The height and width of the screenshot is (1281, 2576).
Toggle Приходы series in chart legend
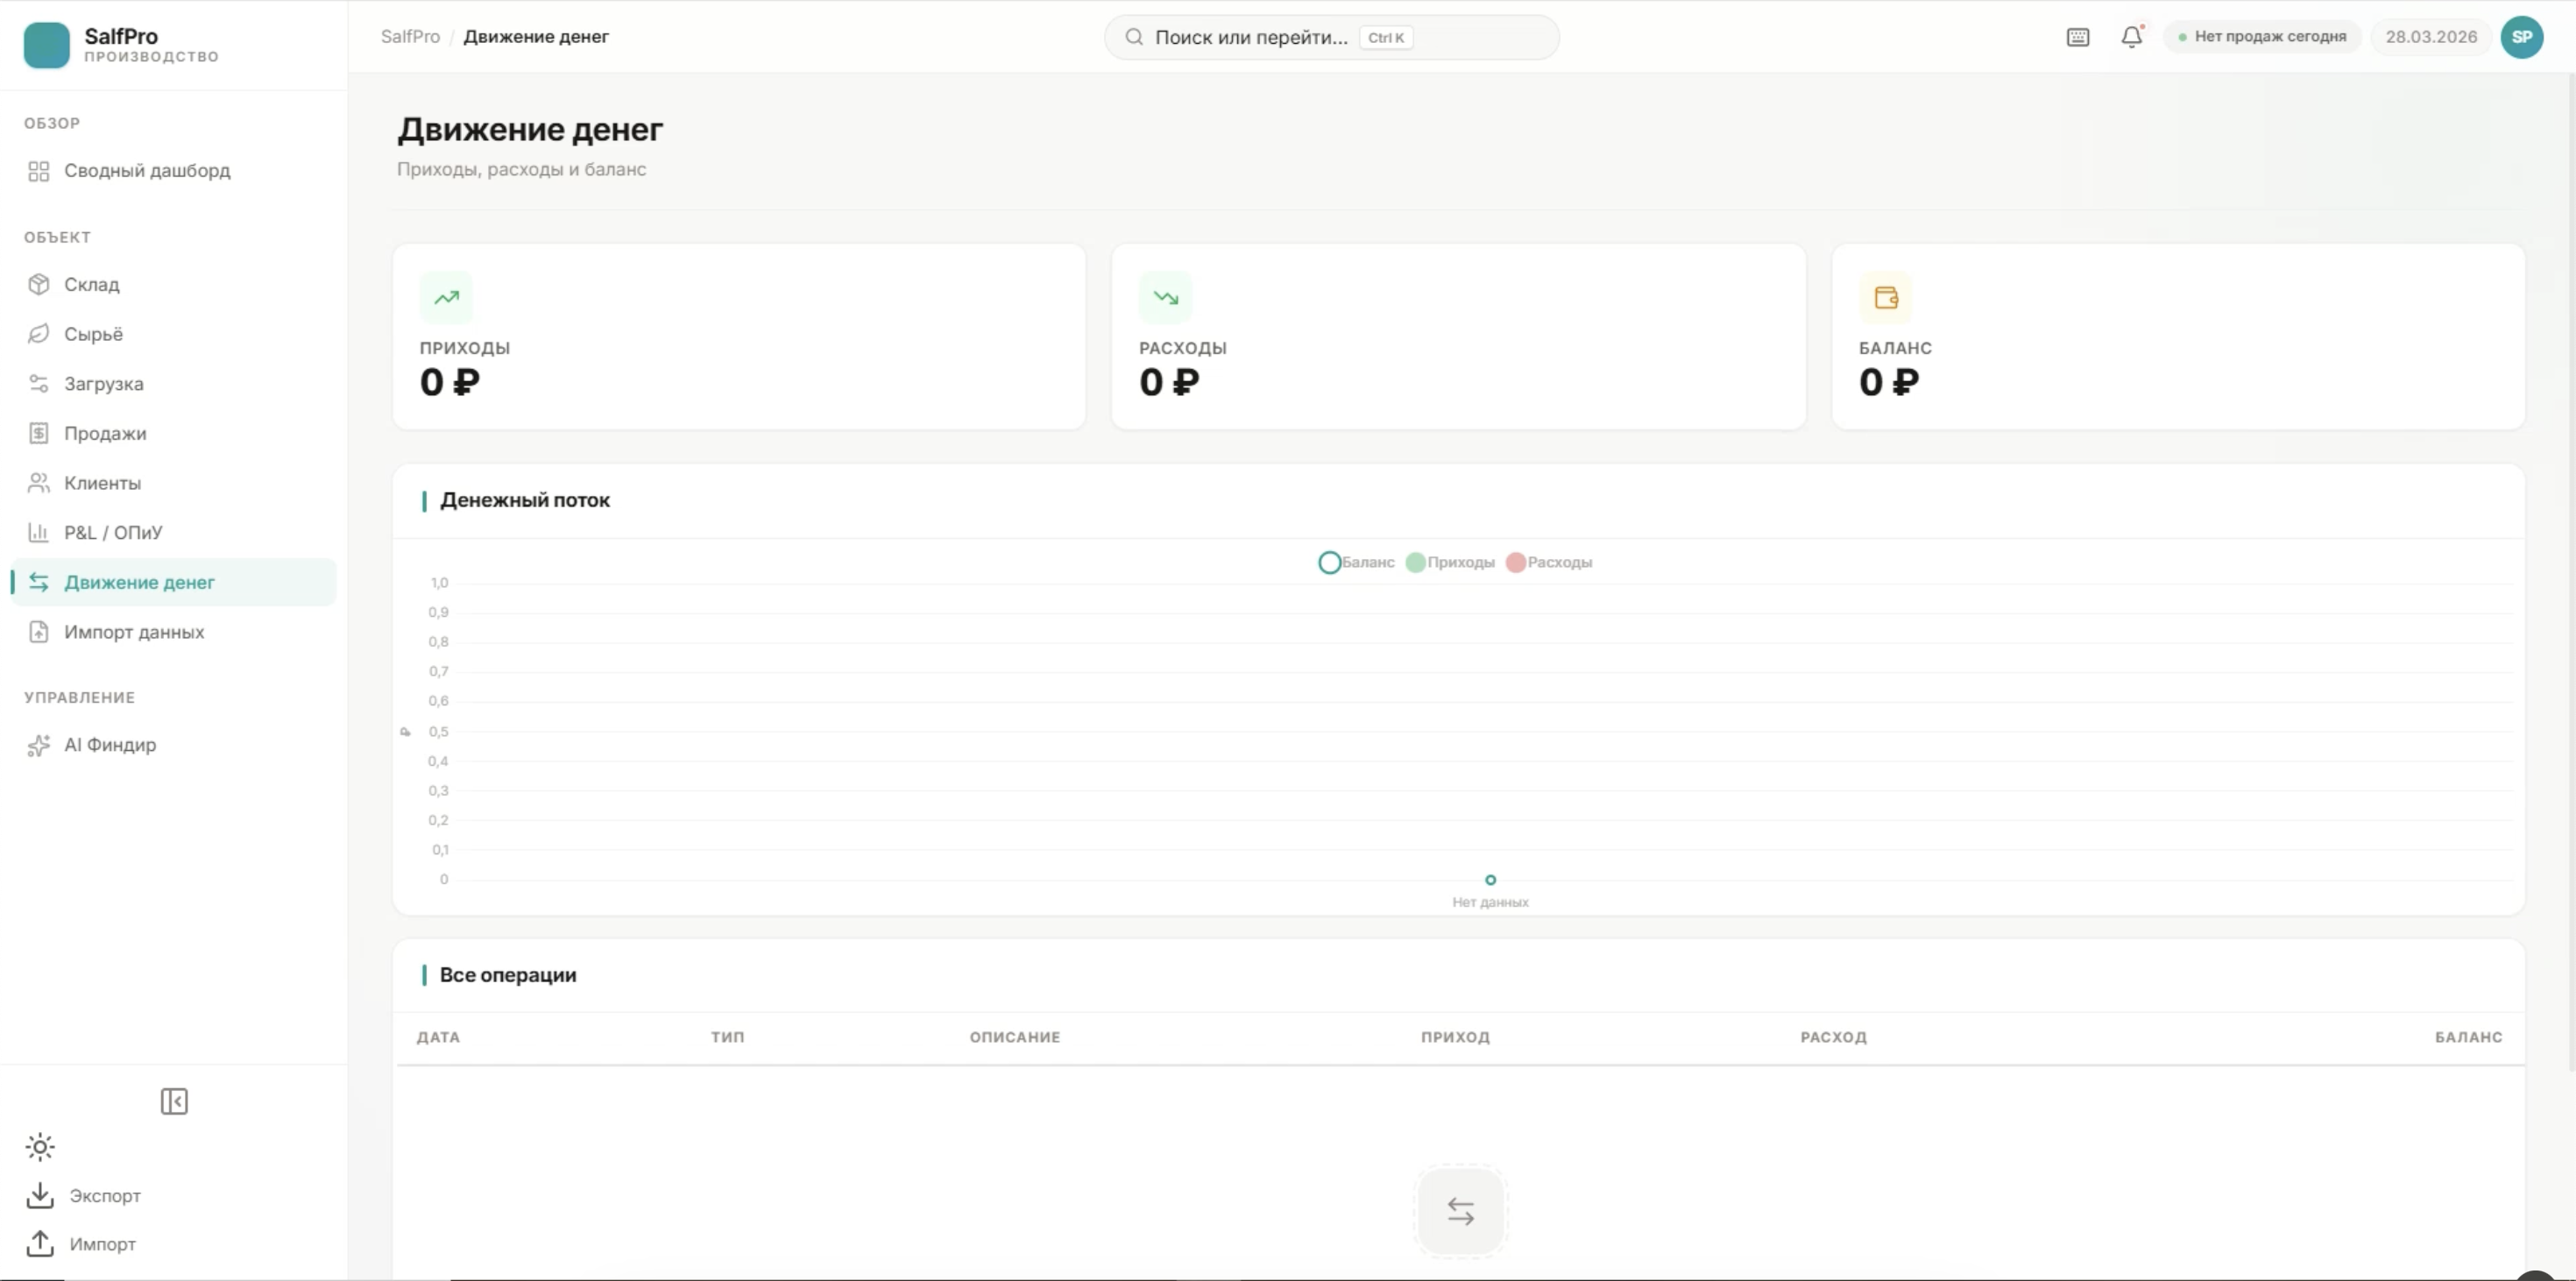1450,563
